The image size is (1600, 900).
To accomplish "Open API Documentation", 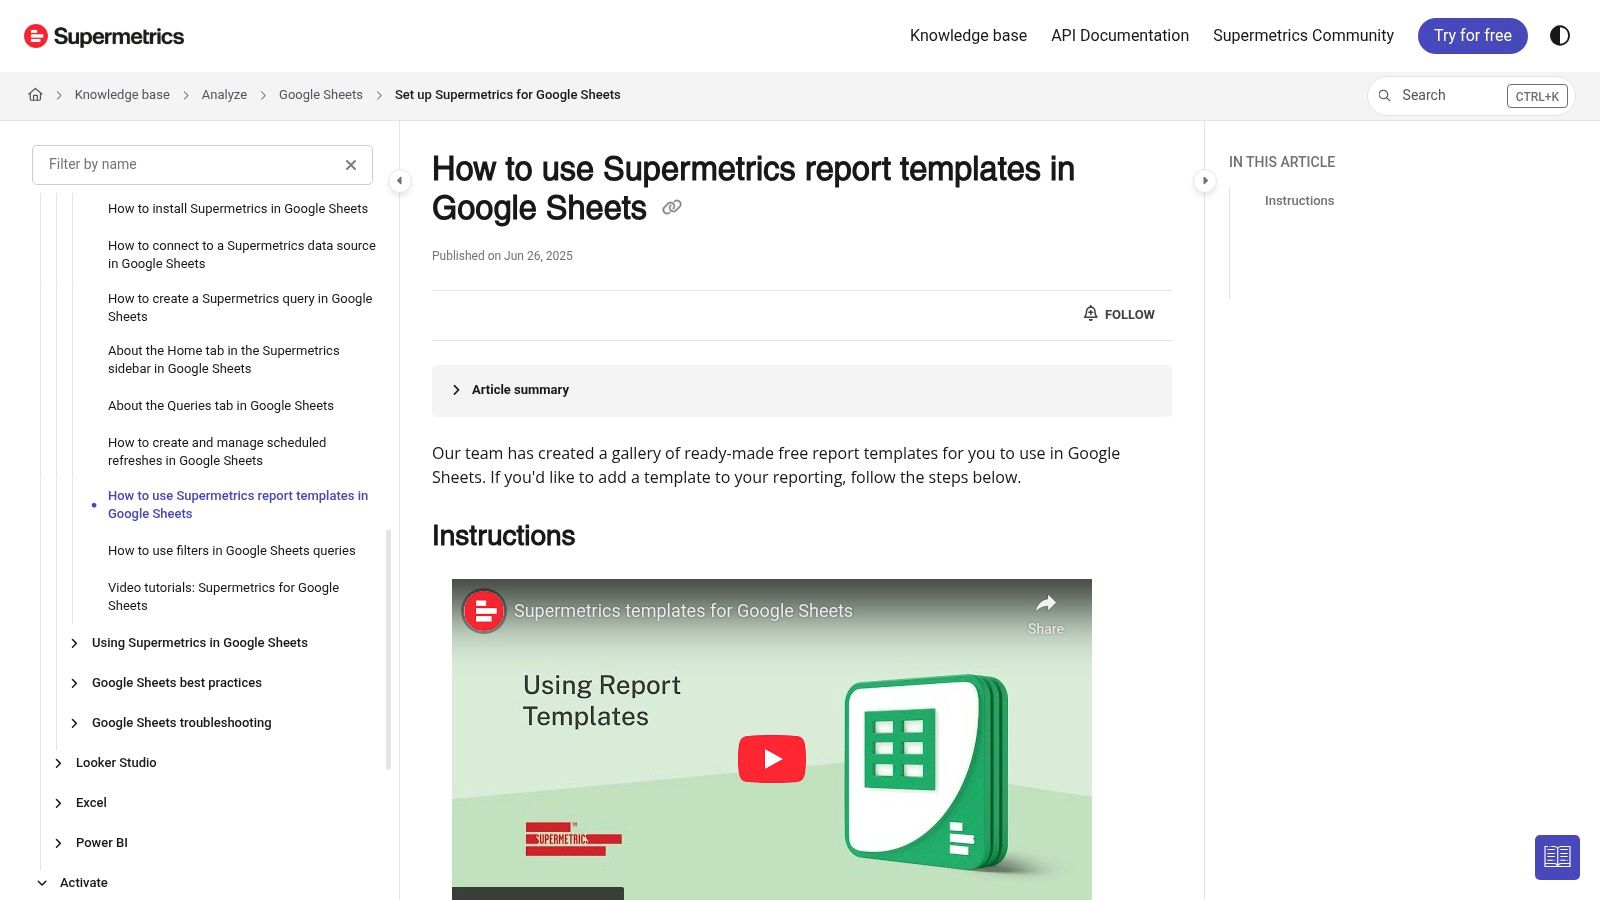I will pyautogui.click(x=1120, y=36).
